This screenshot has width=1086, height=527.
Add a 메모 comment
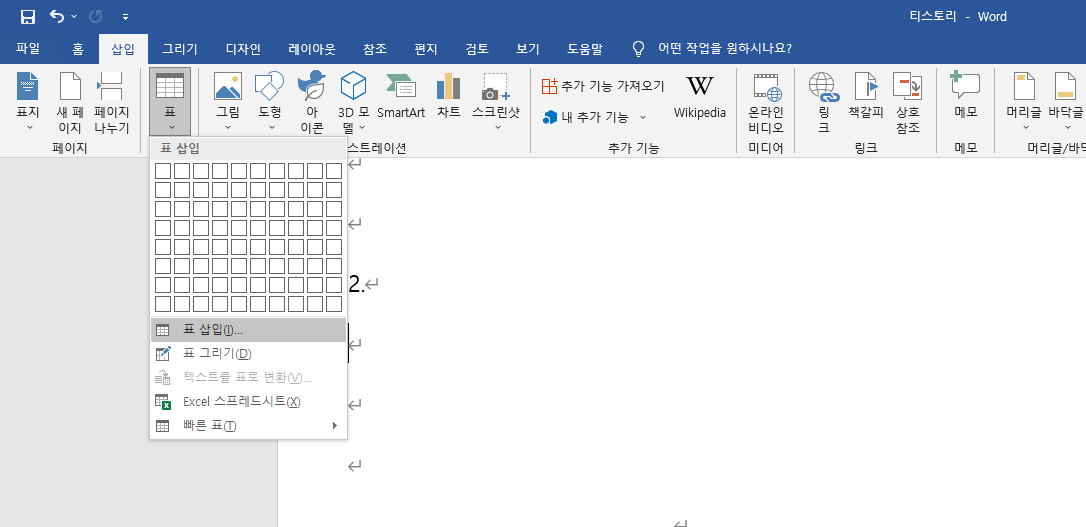click(x=965, y=96)
